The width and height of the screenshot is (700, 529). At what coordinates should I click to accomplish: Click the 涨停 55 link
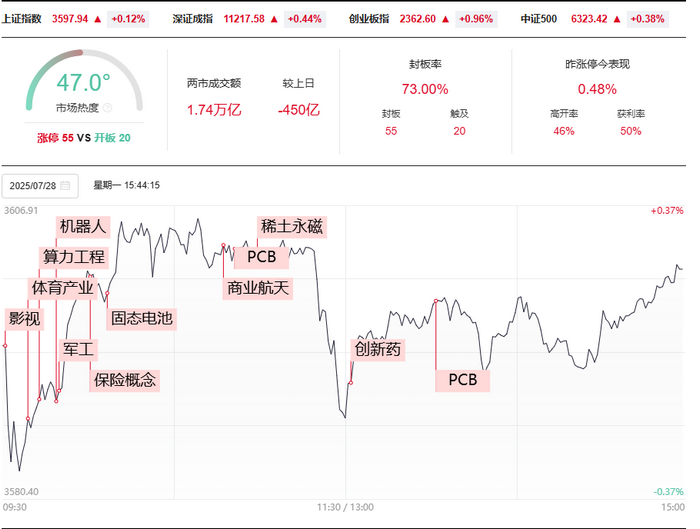point(55,138)
